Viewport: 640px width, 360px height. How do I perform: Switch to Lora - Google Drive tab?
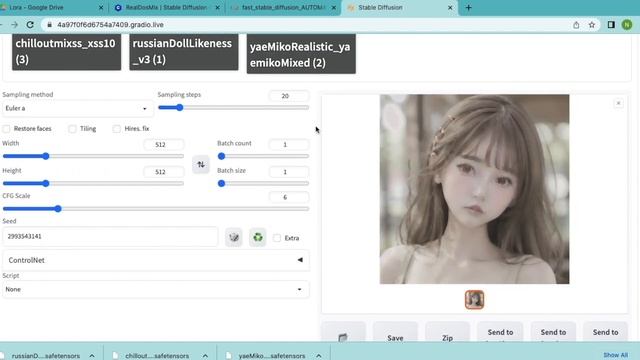[x=51, y=8]
